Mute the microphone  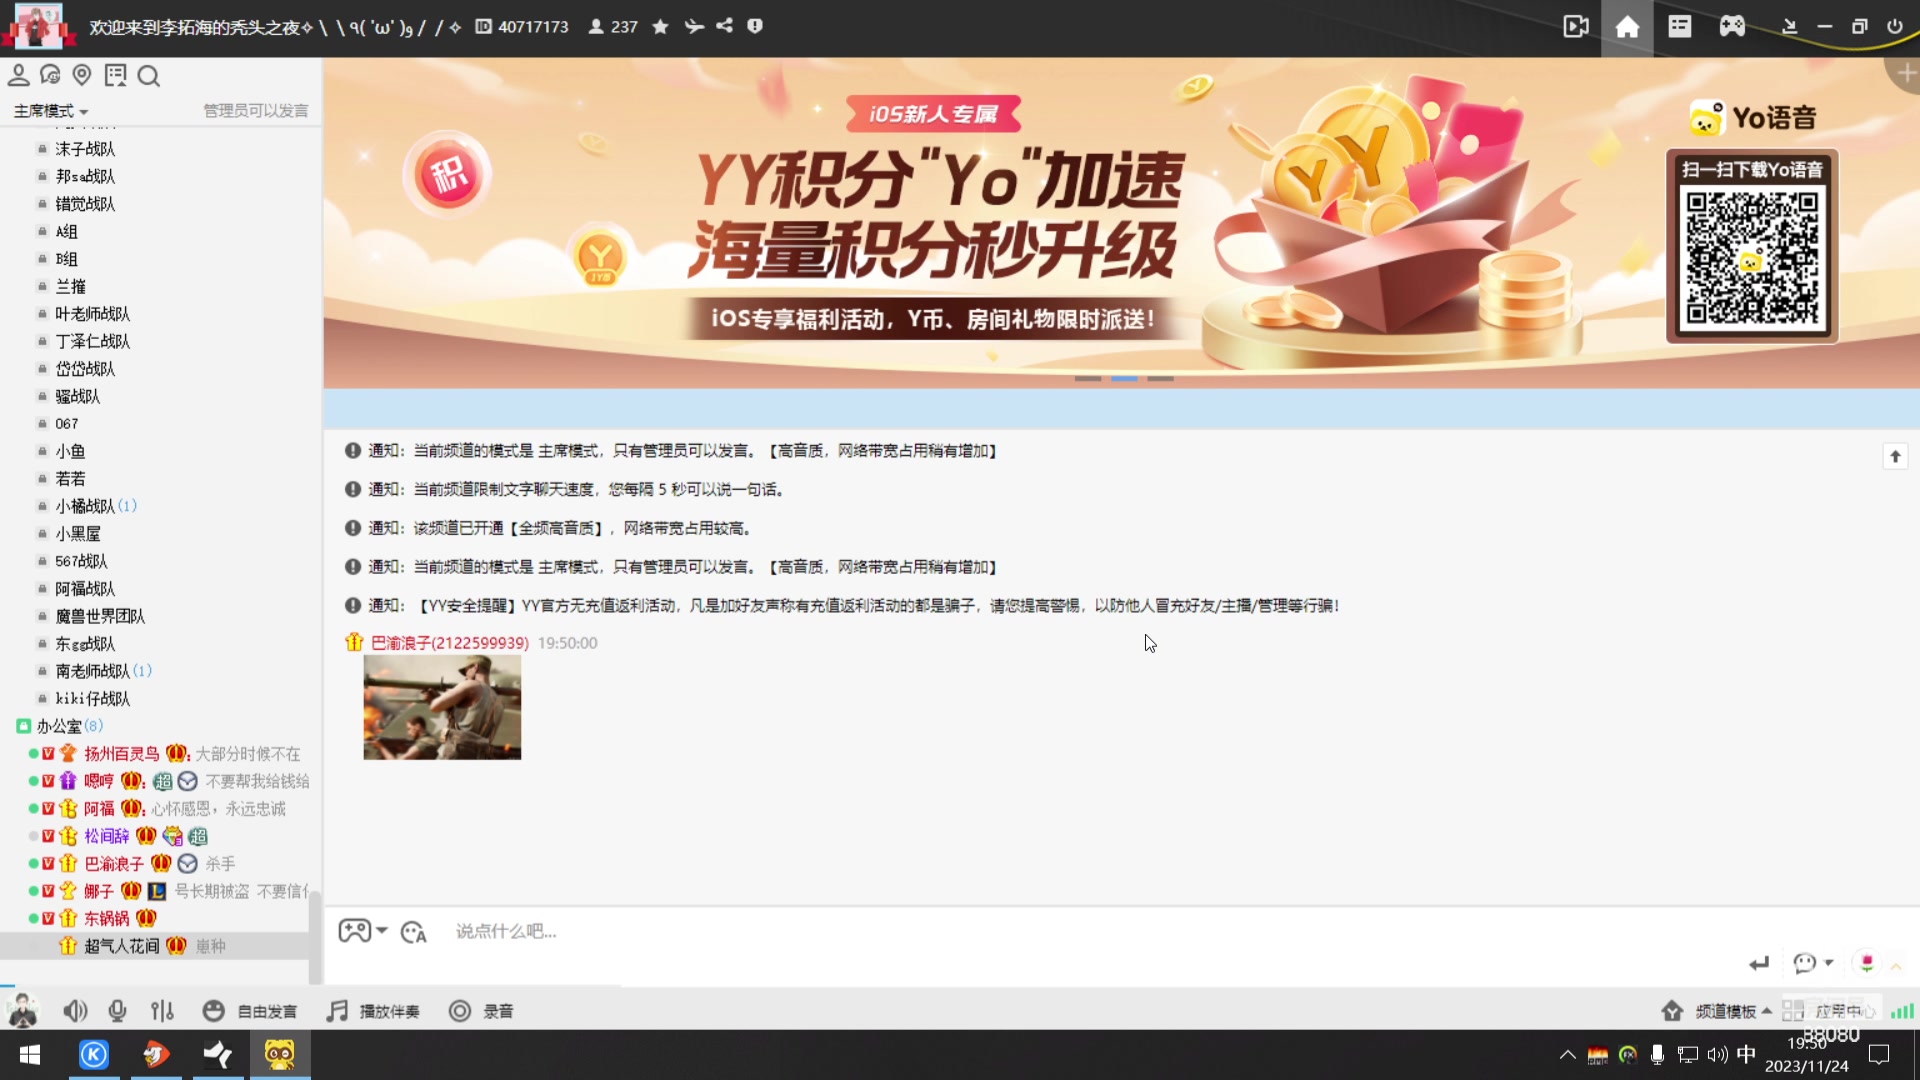click(x=118, y=1011)
